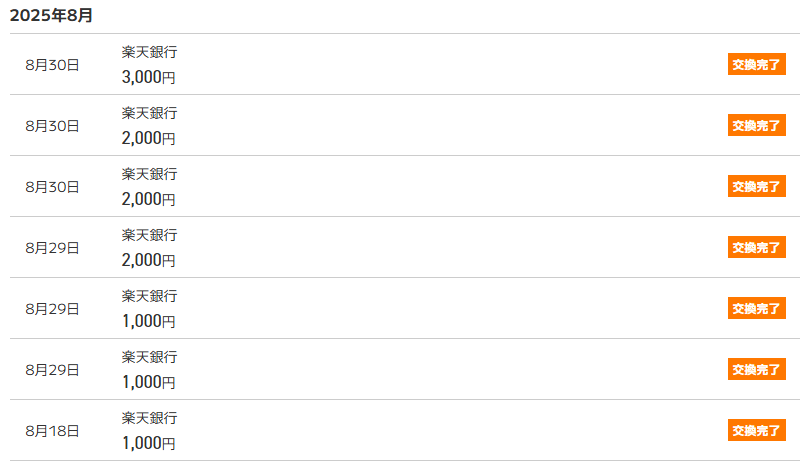Select the 2,000円 amount dated 8月29日
The image size is (800, 472).
point(149,260)
